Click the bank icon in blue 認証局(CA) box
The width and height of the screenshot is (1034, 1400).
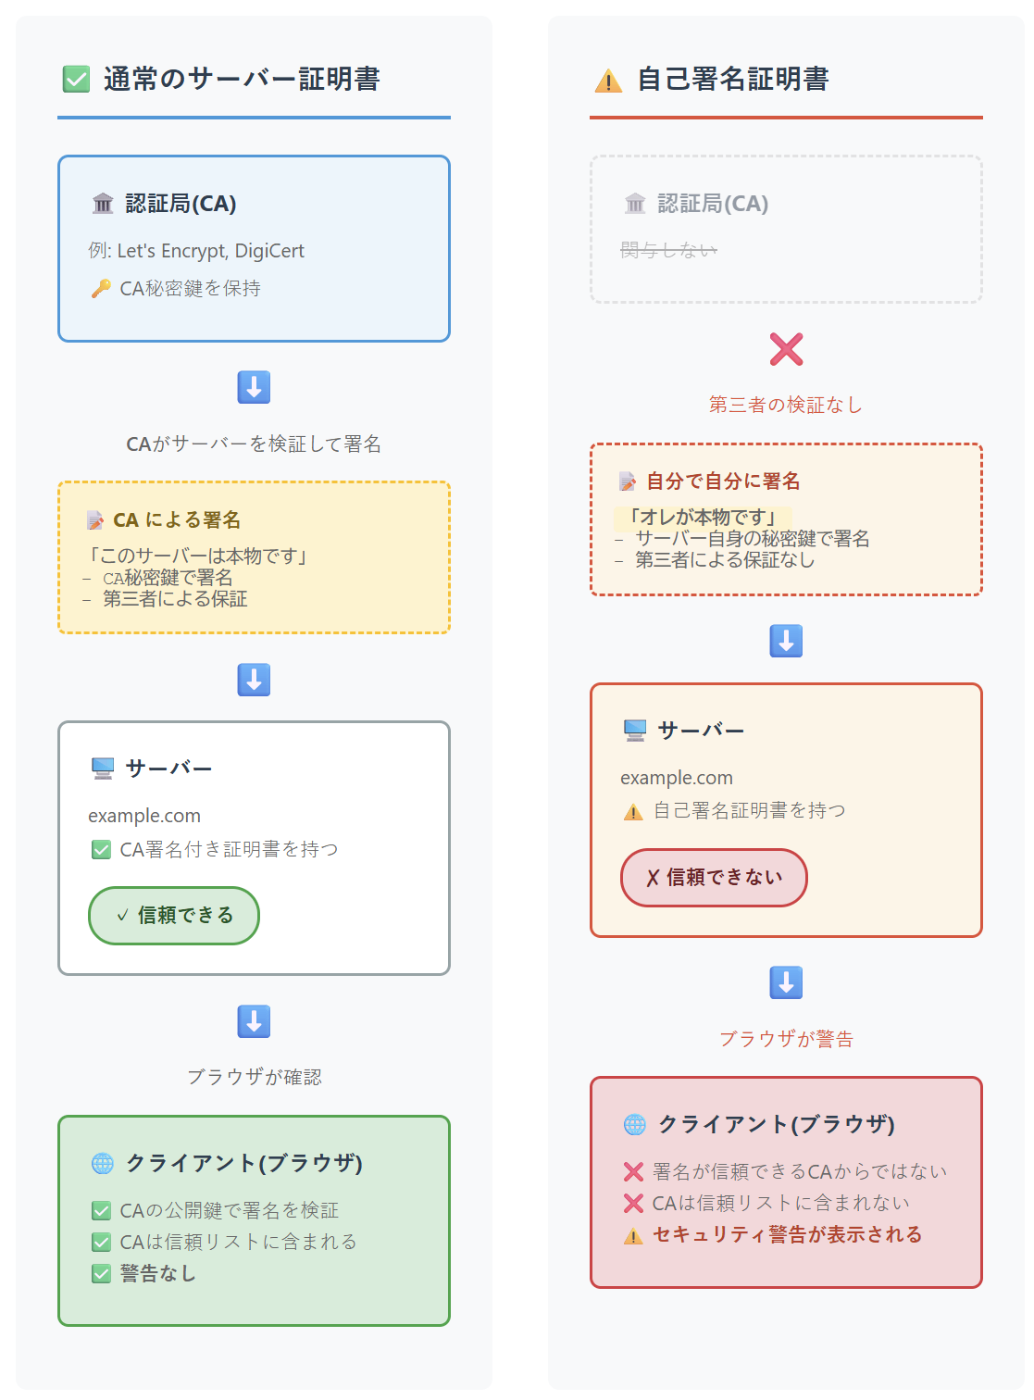[103, 204]
